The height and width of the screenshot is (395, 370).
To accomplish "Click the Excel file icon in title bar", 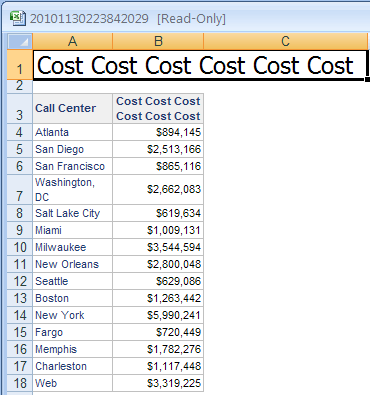I will coord(18,18).
